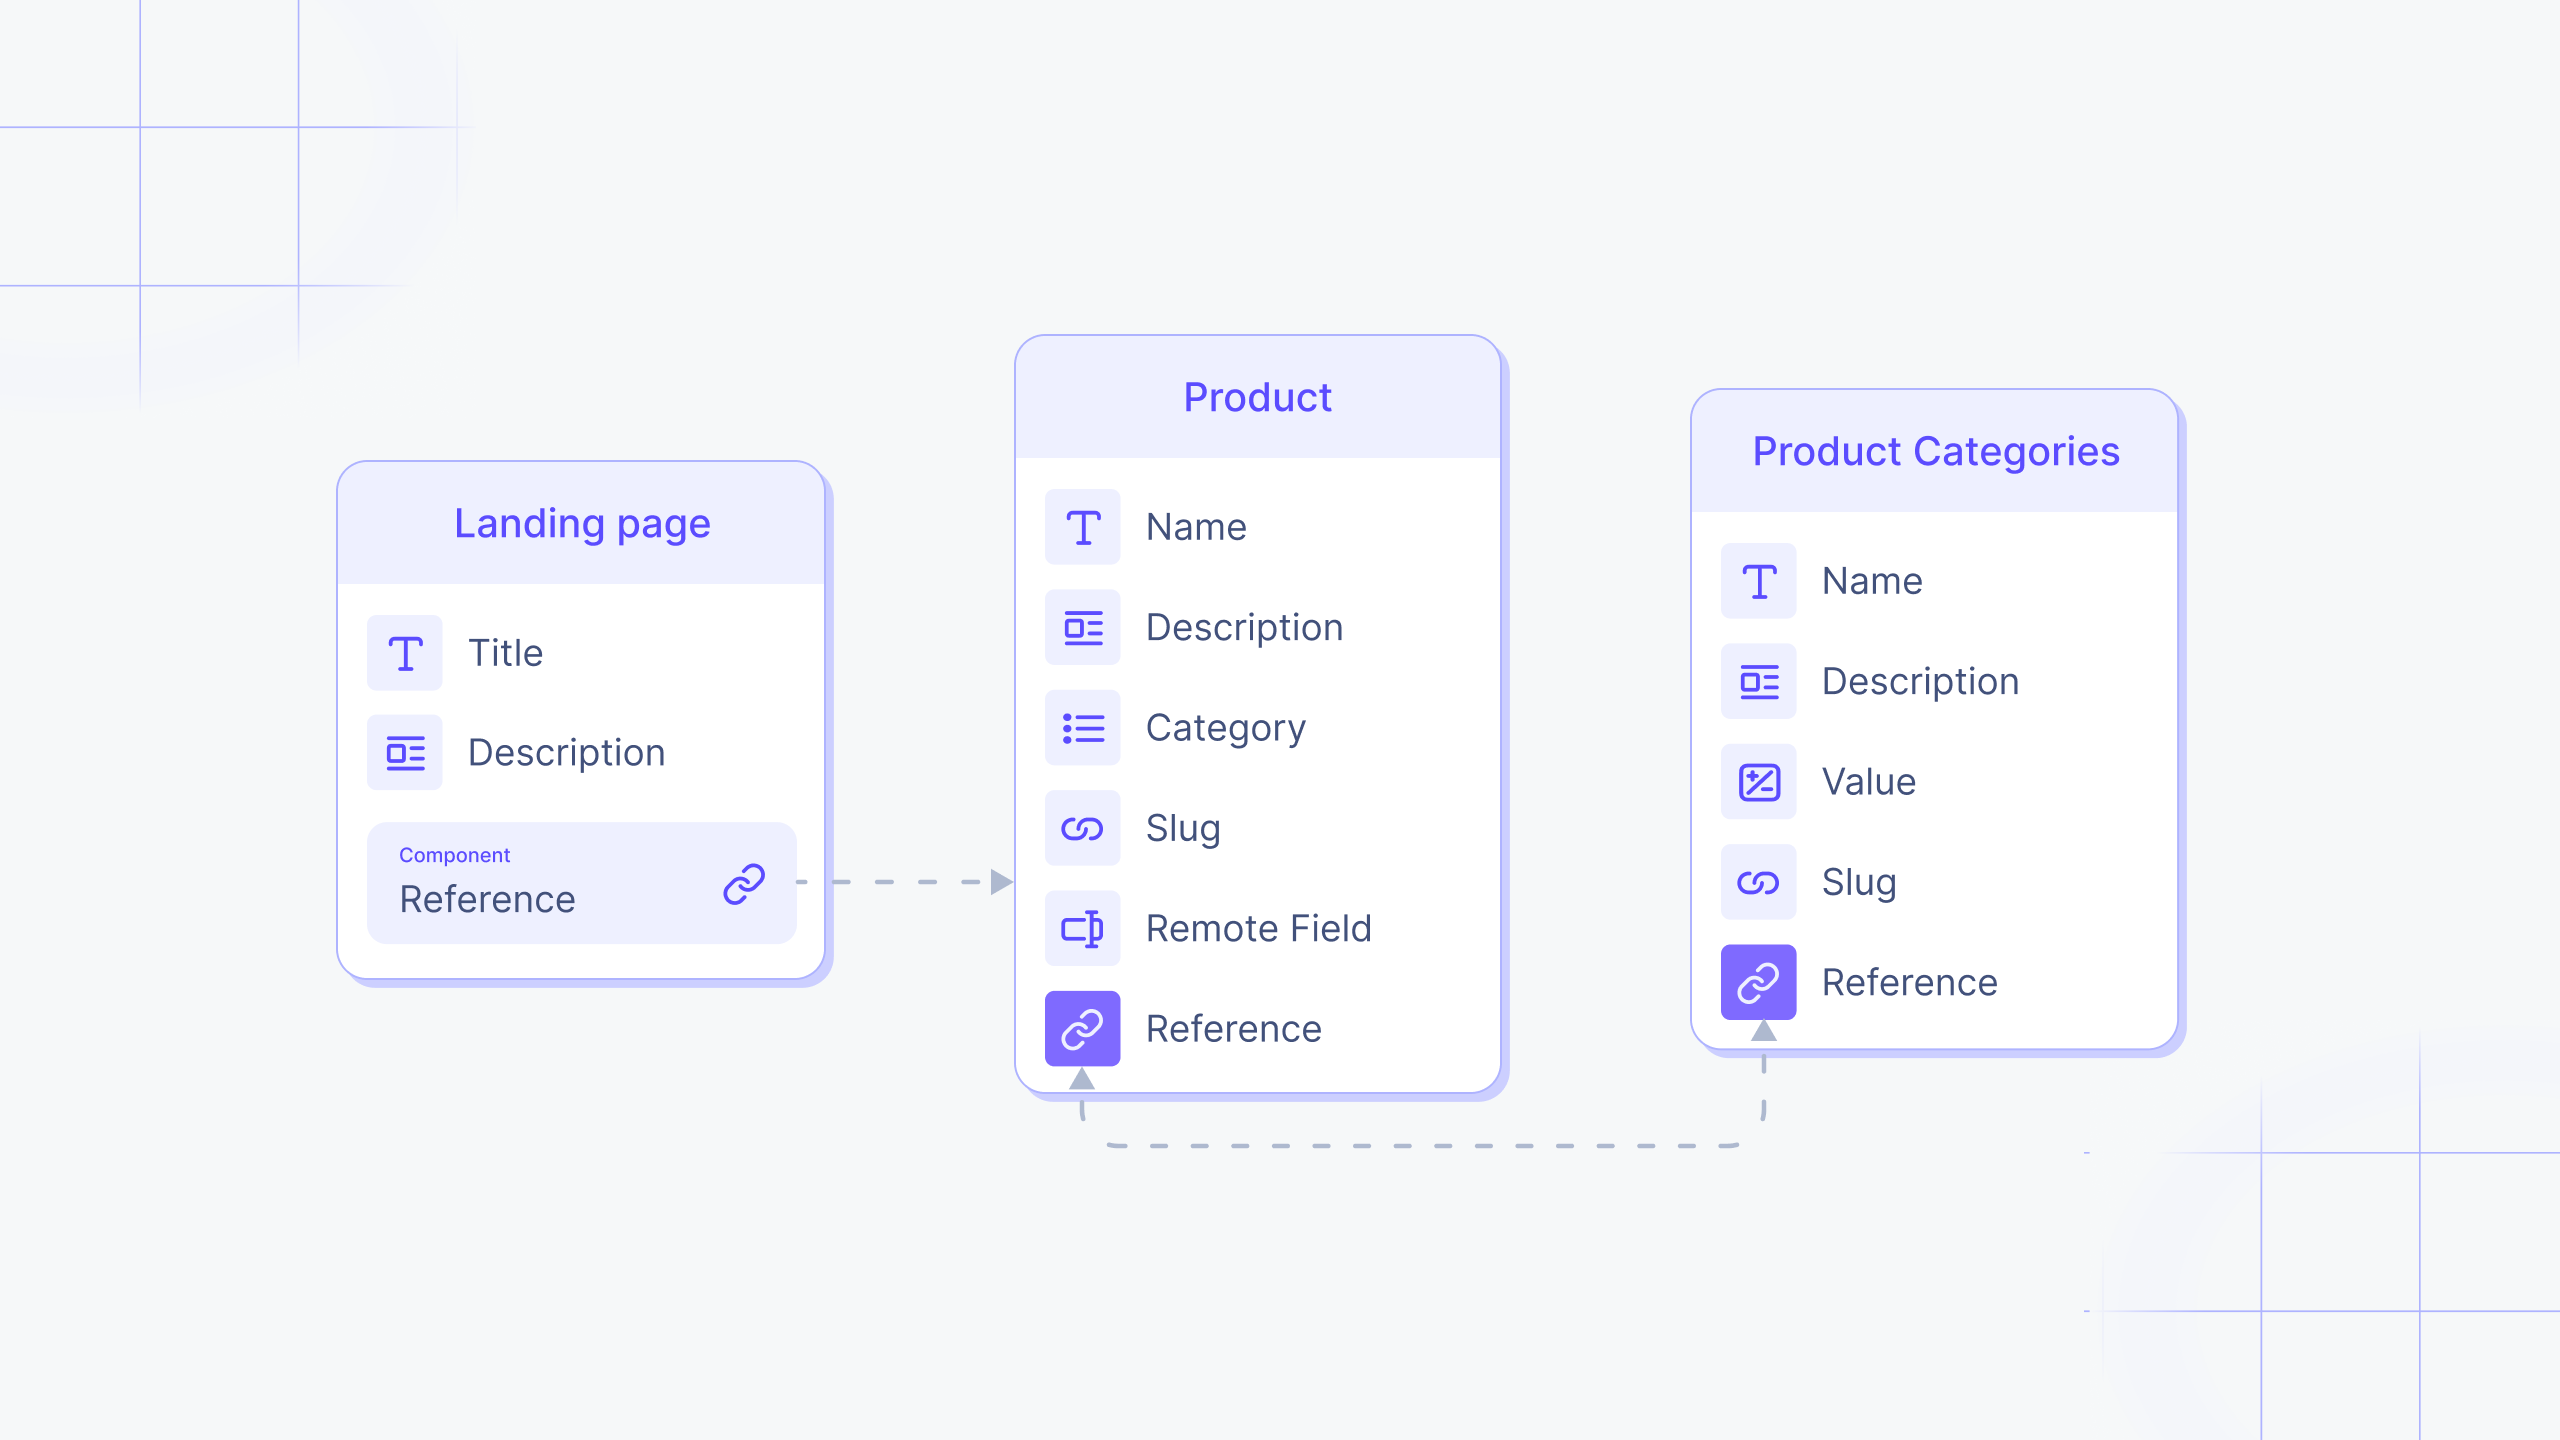Expand the Landing page model card

click(582, 522)
